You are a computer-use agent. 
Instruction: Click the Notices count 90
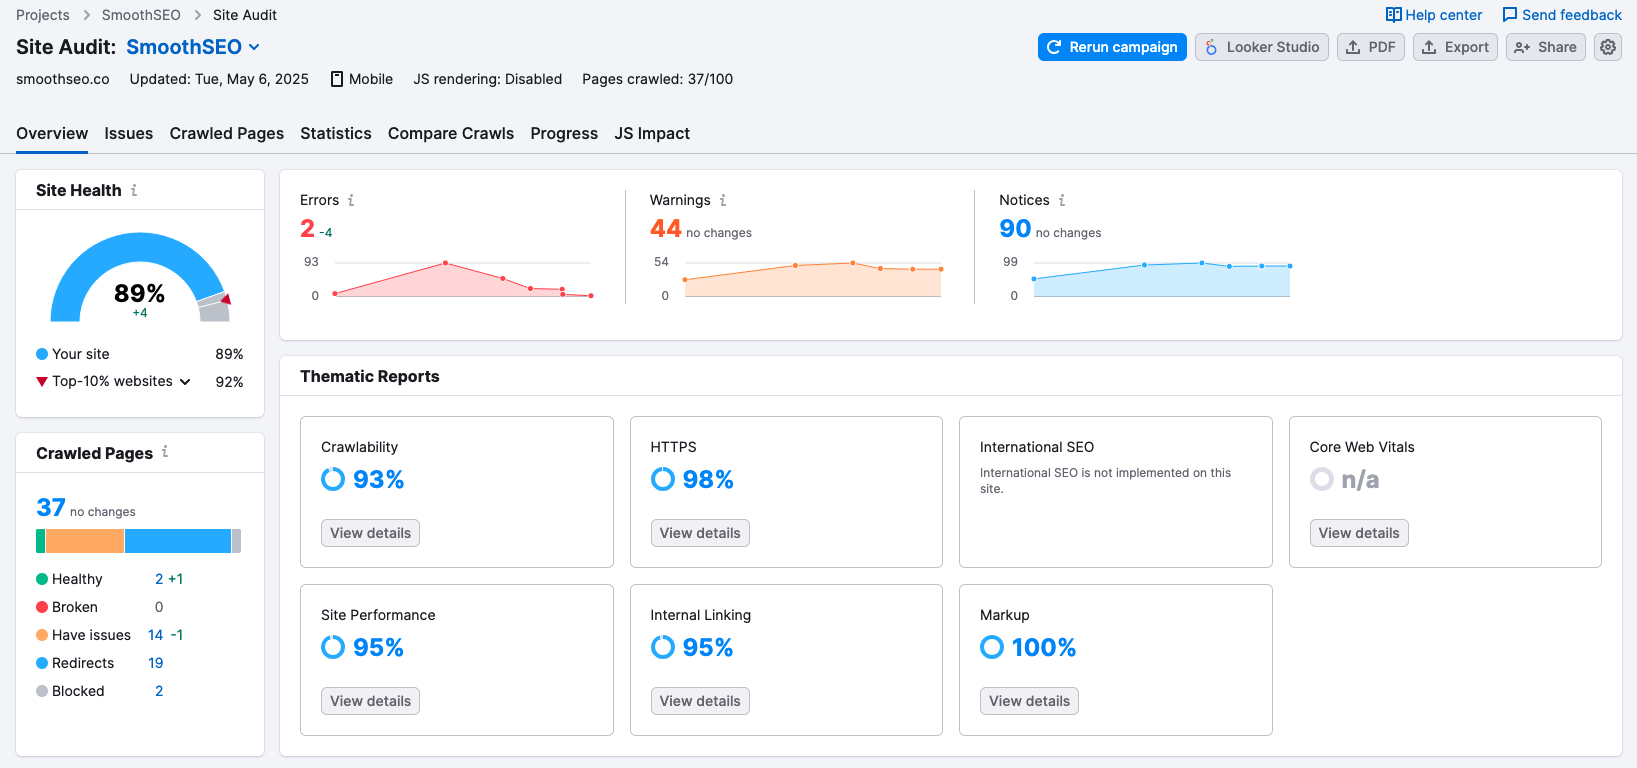click(x=1015, y=229)
